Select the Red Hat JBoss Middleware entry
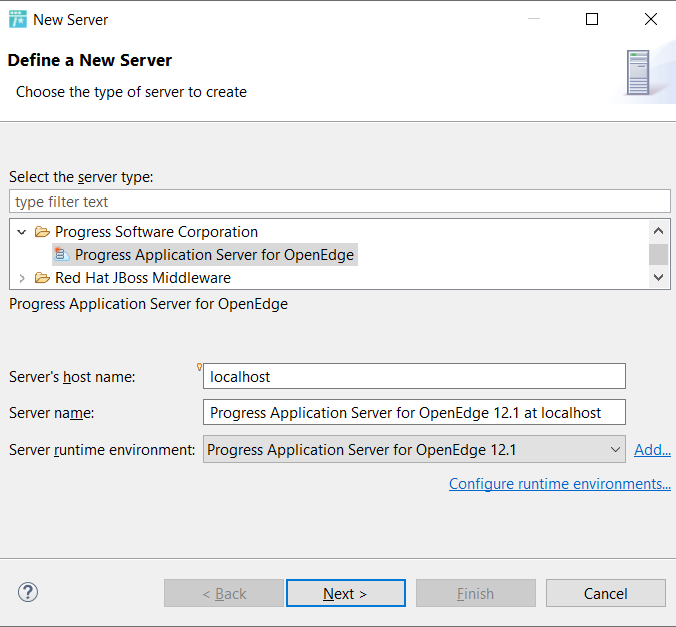 pyautogui.click(x=143, y=278)
